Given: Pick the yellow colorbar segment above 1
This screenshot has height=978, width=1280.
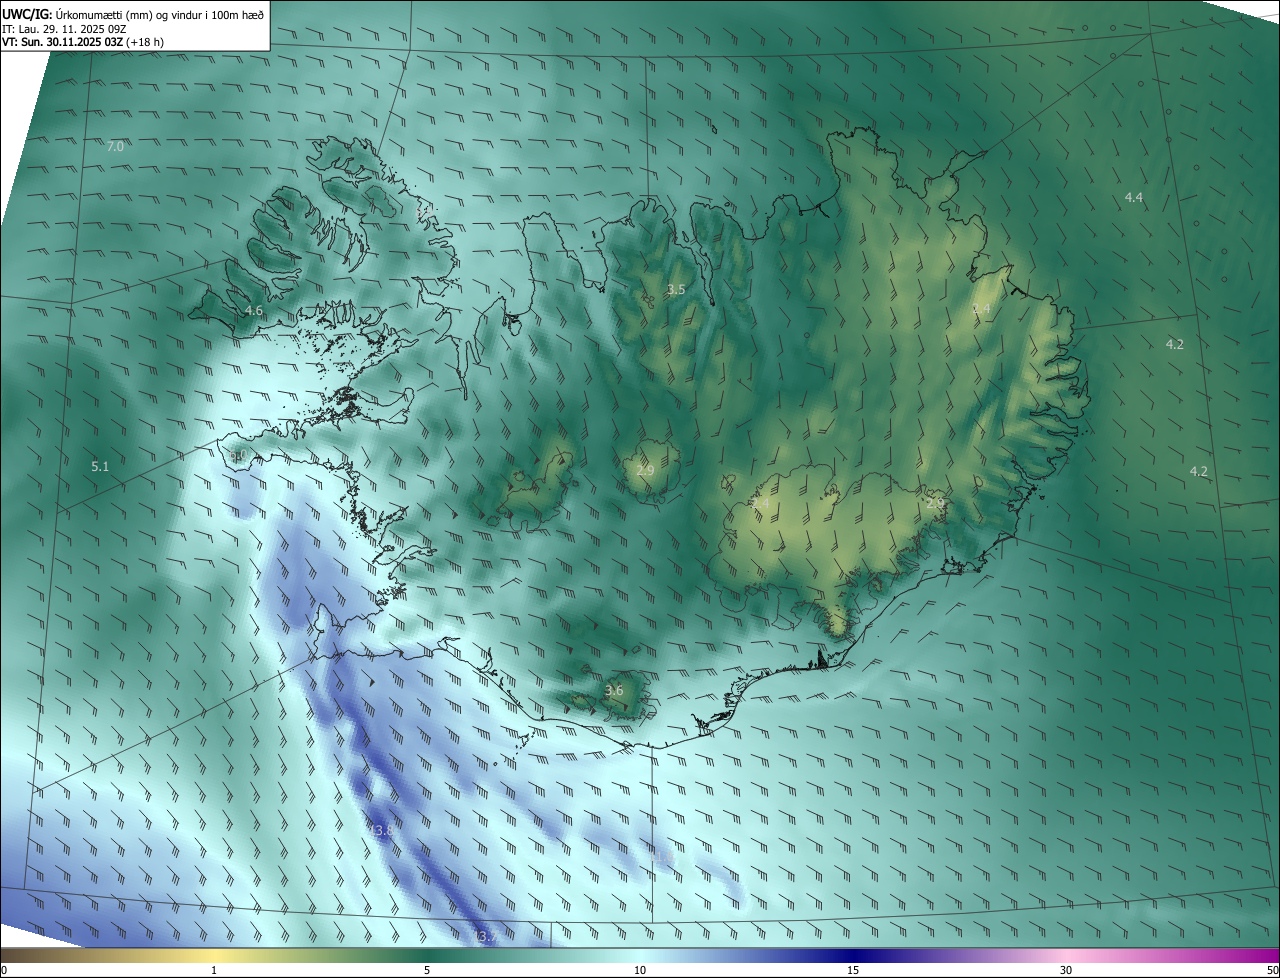Looking at the screenshot, I should [214, 955].
